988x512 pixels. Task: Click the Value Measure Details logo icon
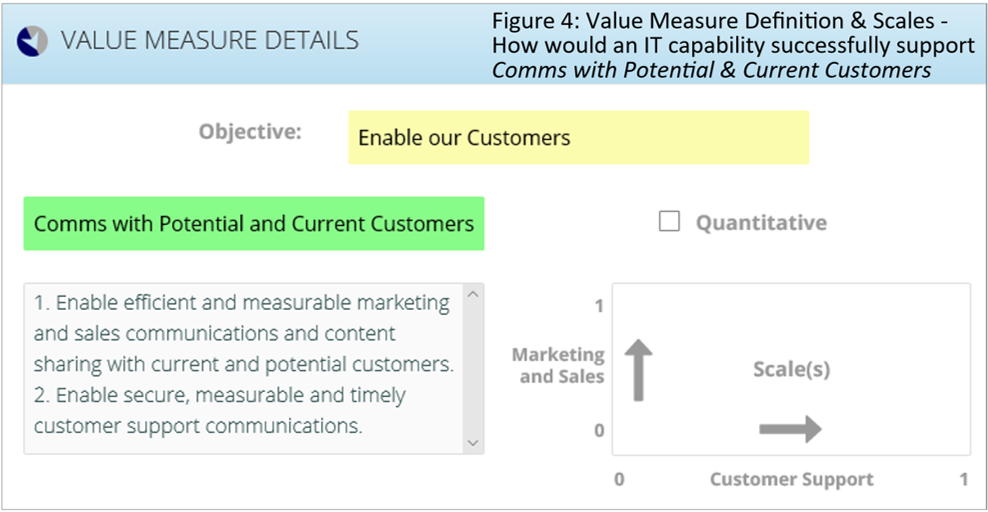(32, 42)
